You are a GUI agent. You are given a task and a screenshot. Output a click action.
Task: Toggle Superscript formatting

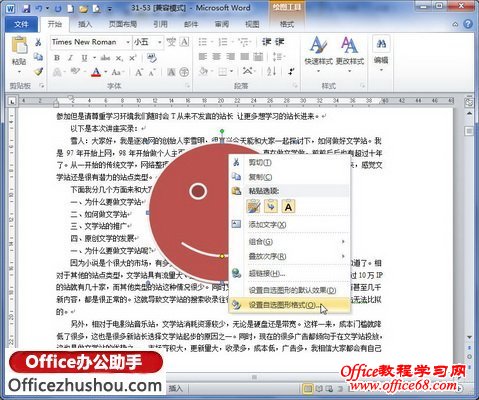click(133, 58)
